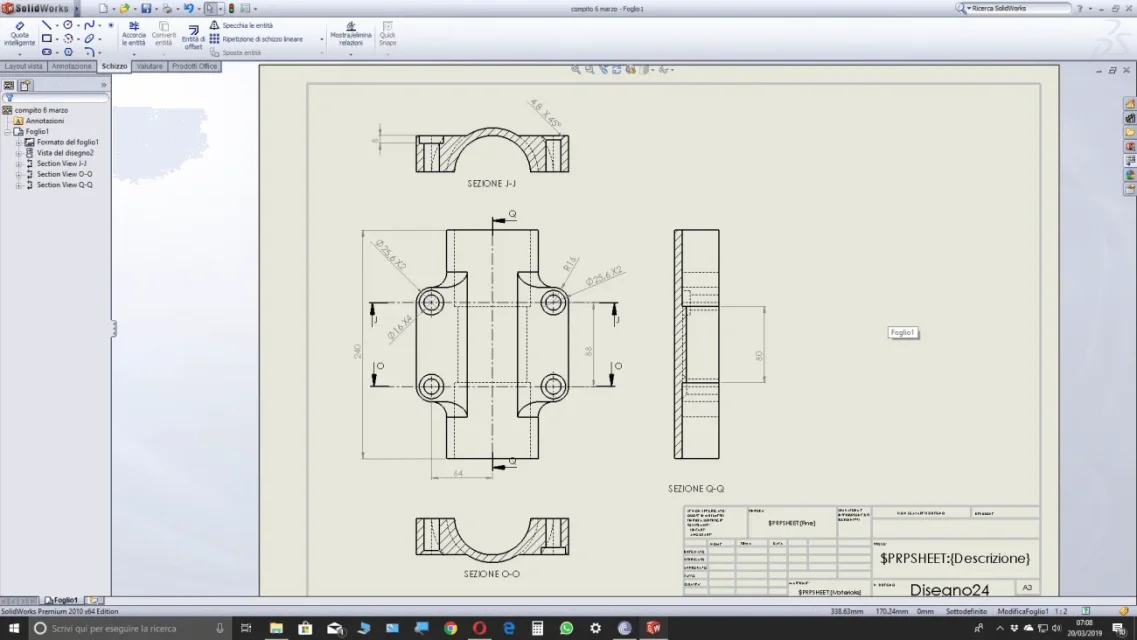Open Accorcia le entità dropdown arrow
The height and width of the screenshot is (640, 1137).
134,54
